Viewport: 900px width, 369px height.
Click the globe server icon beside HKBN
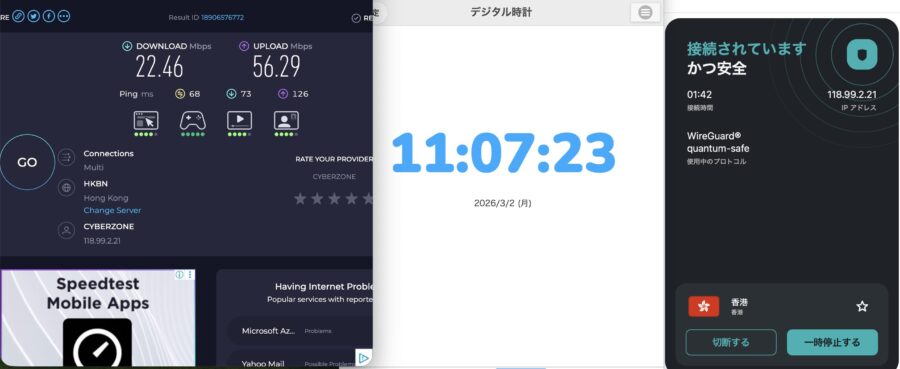point(67,187)
